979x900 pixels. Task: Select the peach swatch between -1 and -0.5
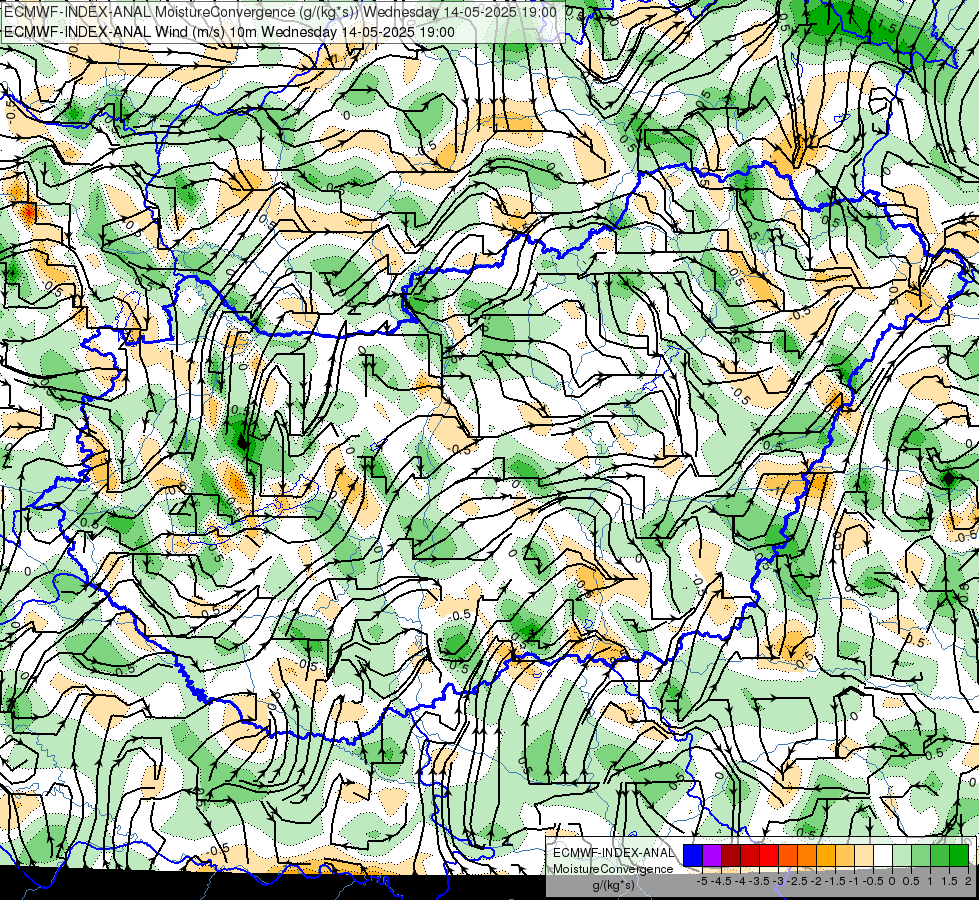(x=864, y=856)
